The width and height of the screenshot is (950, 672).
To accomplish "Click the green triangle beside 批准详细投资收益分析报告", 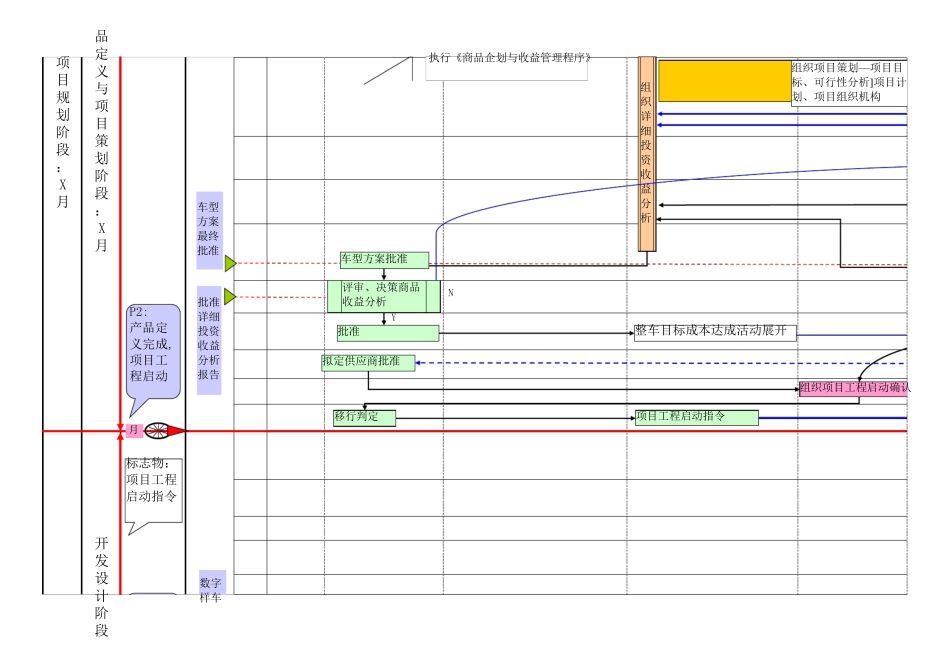I will [x=230, y=297].
